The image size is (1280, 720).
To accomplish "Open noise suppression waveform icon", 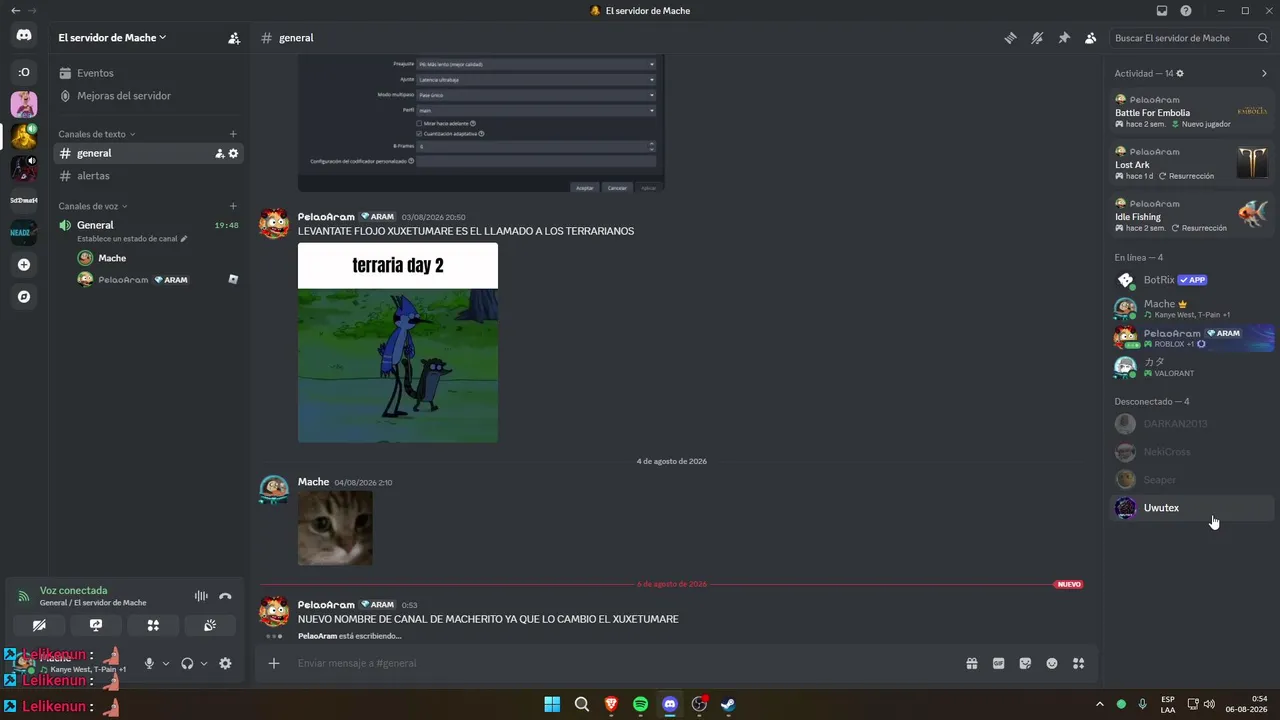I will point(201,596).
